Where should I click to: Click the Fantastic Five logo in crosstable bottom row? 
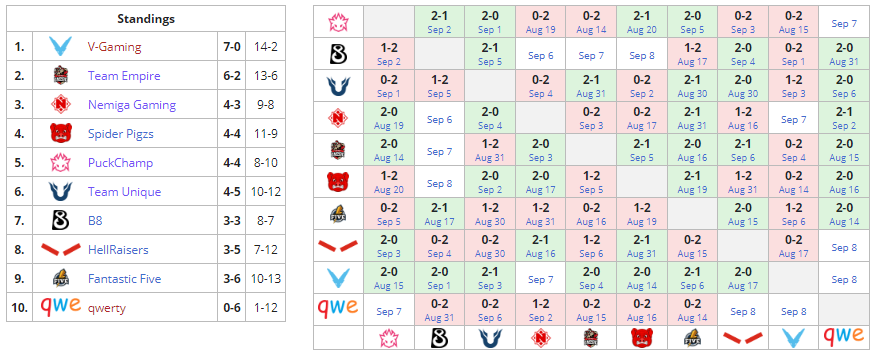coord(691,338)
